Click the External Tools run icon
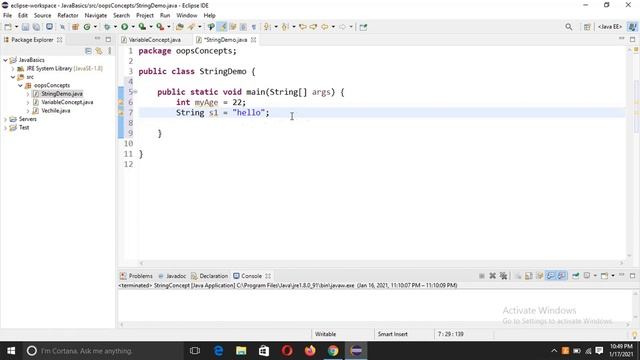Viewport: 640px width, 360px height. [x=160, y=27]
